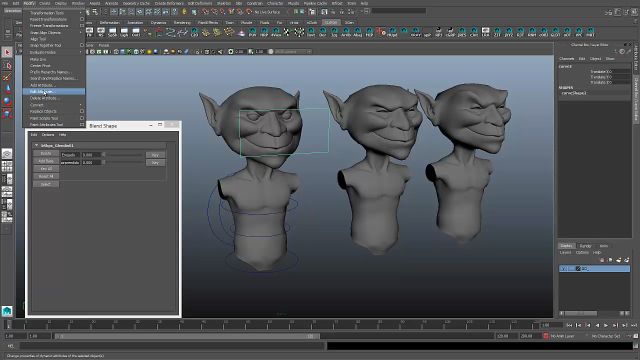Choose the Paint Selection brush tool
Viewport: 640px width, 360px height.
tap(7, 77)
